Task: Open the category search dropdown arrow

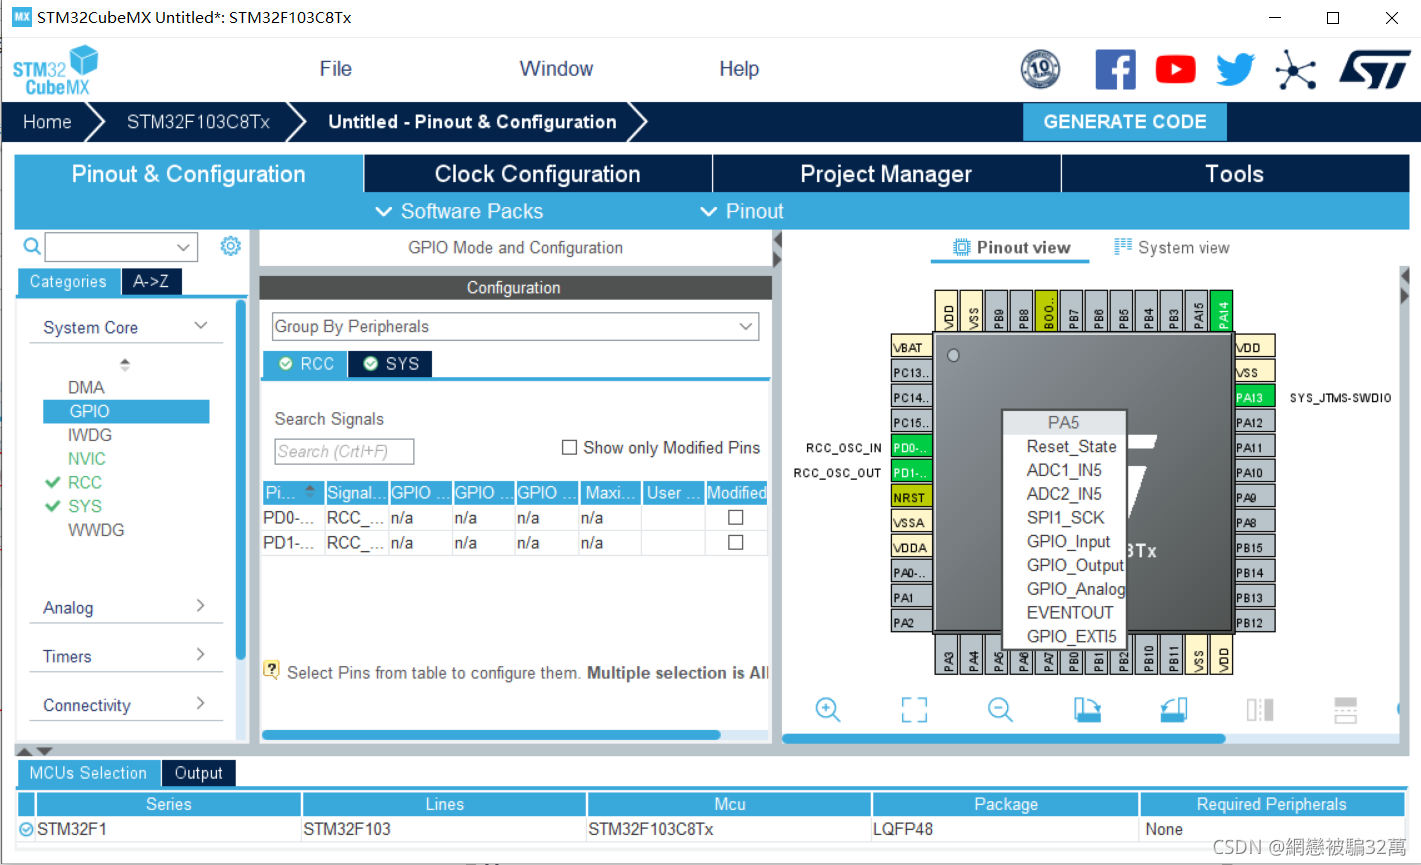Action: pyautogui.click(x=183, y=247)
